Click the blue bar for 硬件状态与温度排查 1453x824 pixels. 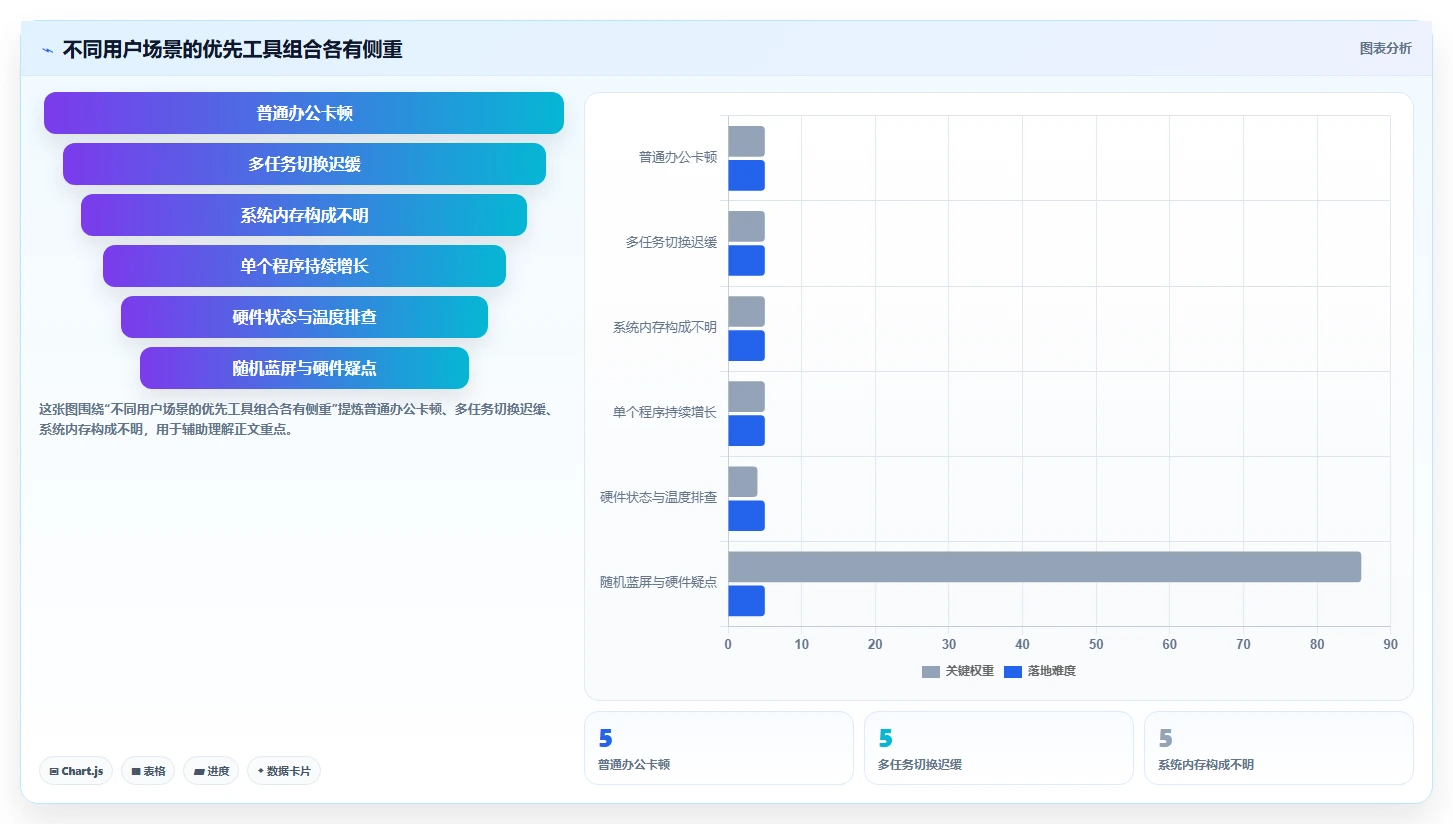[x=746, y=516]
